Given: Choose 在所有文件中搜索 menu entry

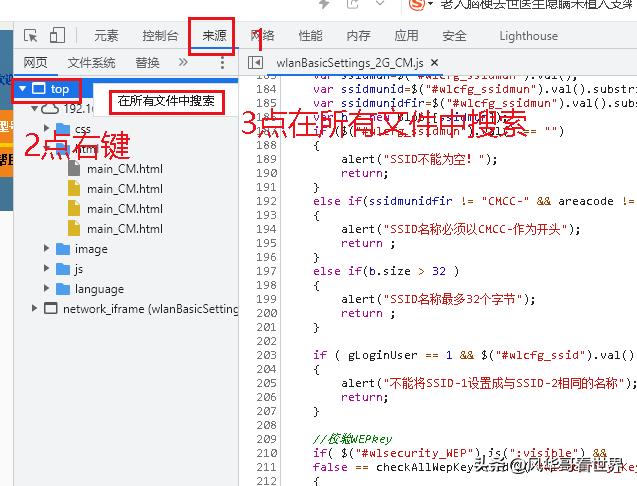Looking at the screenshot, I should (166, 101).
